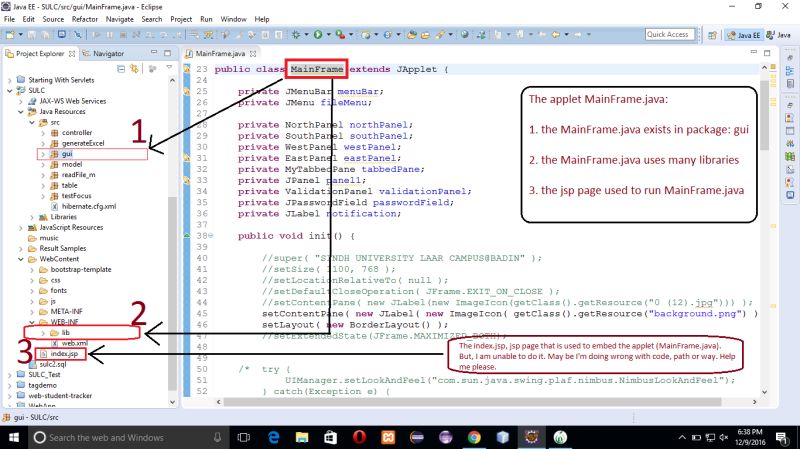Collapse the SULC project node
The height and width of the screenshot is (449, 800).
pyautogui.click(x=10, y=90)
